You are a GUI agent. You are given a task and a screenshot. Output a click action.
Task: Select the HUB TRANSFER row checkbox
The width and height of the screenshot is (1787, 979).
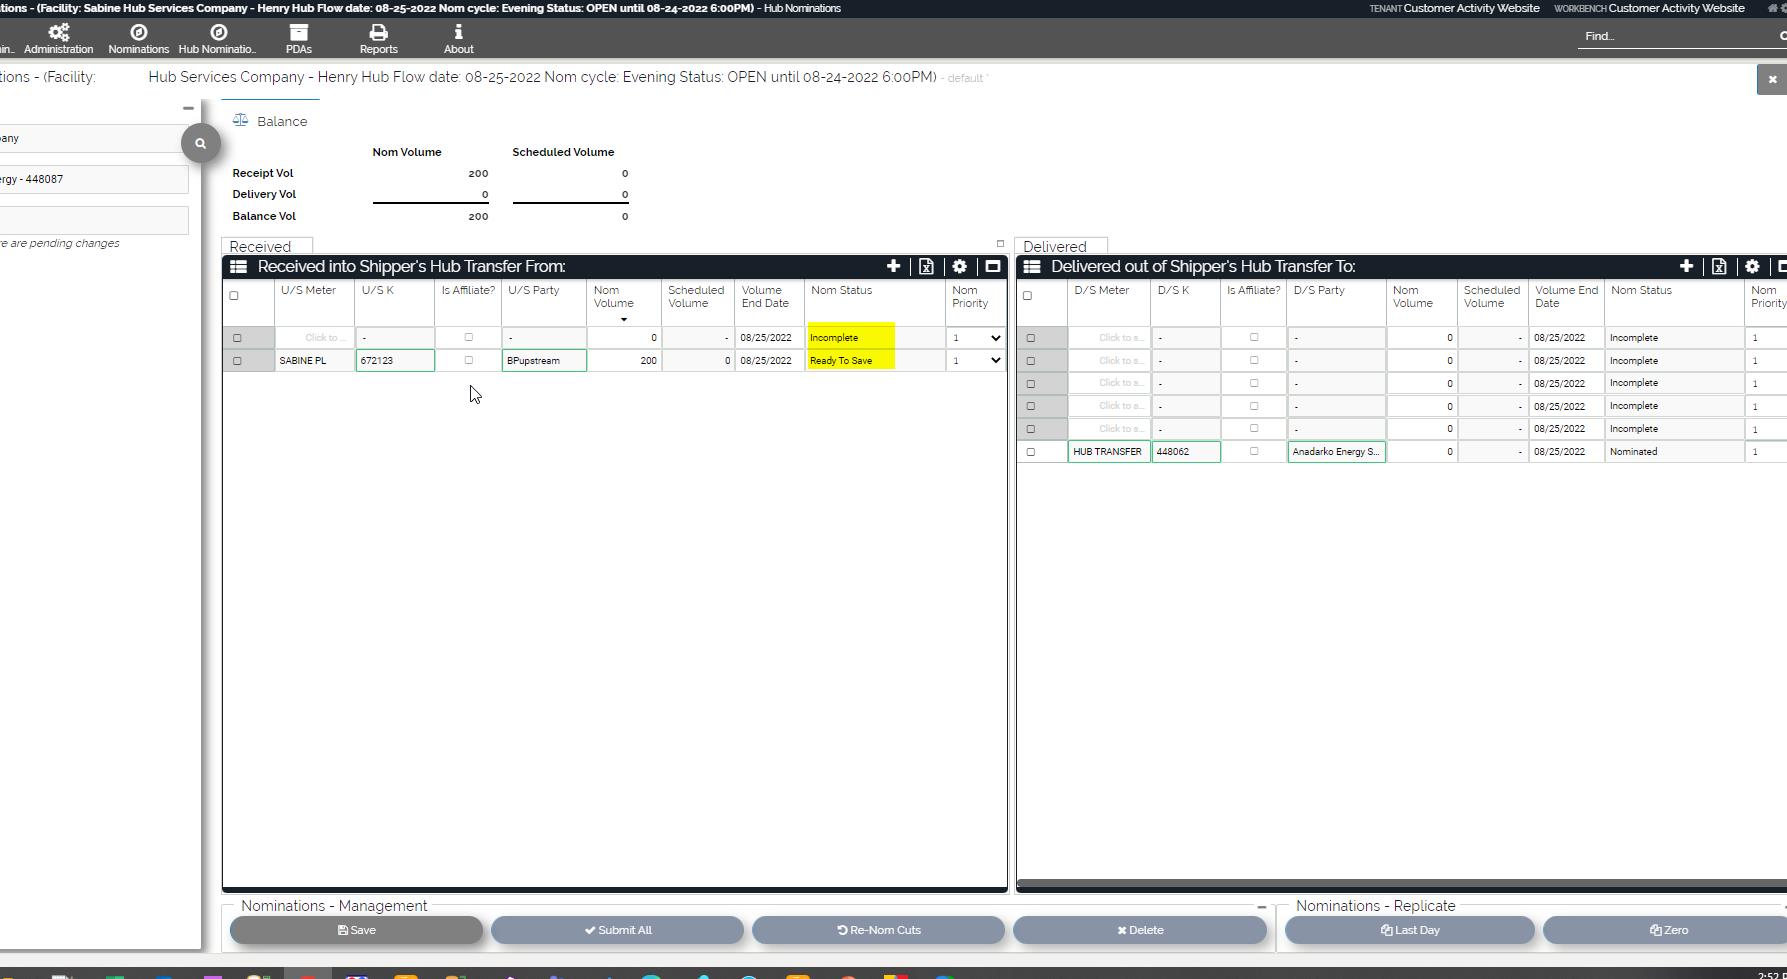pyautogui.click(x=1031, y=452)
